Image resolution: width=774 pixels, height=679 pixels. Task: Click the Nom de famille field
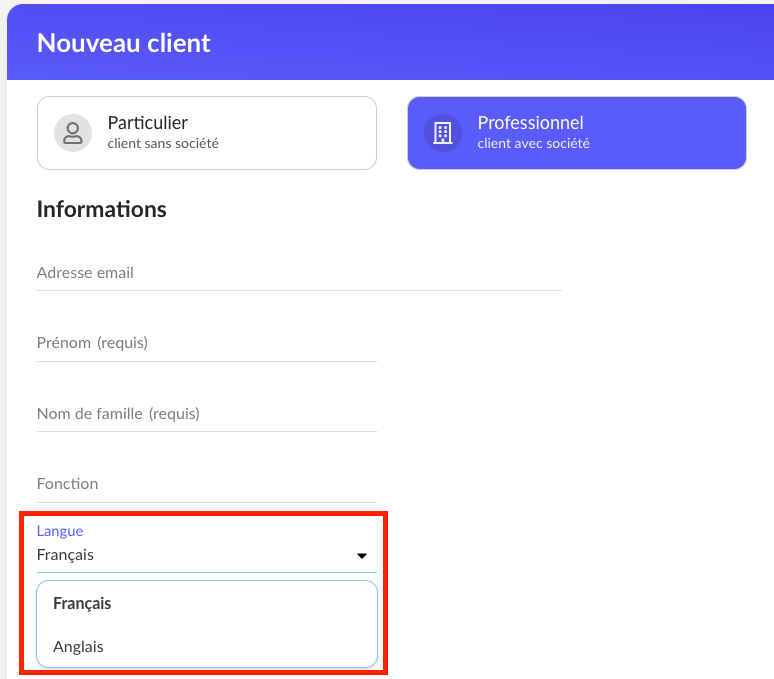point(206,414)
